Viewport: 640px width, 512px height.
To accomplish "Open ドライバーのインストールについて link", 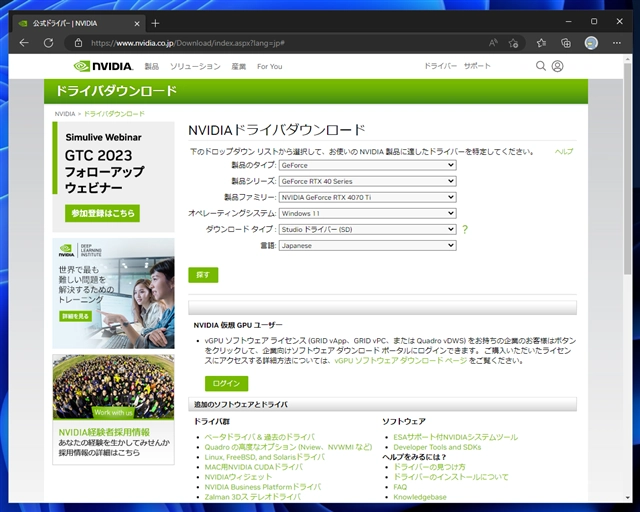I will click(x=451, y=477).
